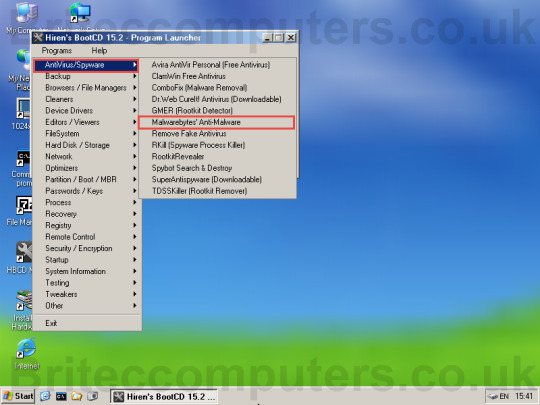Expand the Registry submenu
540x405 pixels.
click(86, 225)
